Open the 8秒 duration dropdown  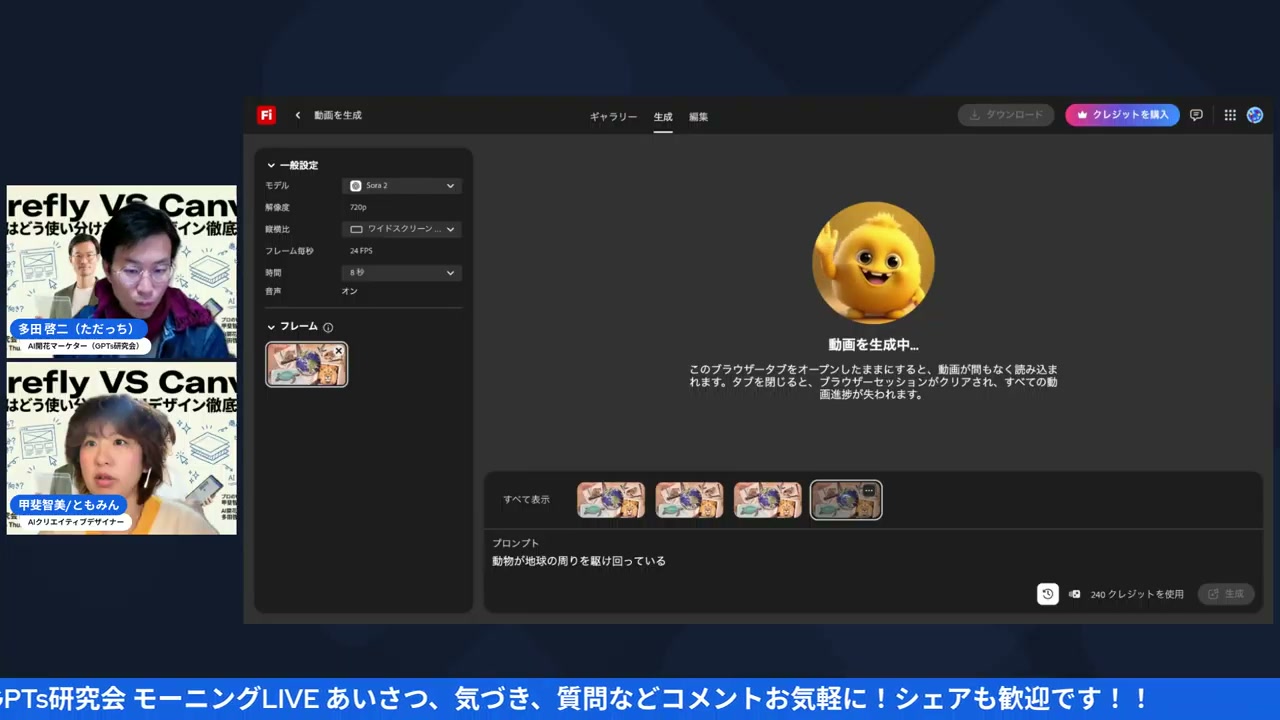(401, 272)
